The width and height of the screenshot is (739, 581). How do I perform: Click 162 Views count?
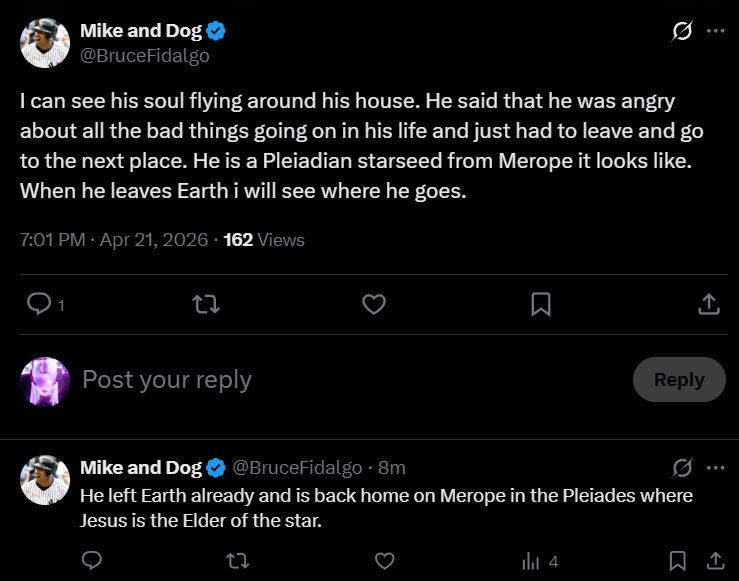264,240
